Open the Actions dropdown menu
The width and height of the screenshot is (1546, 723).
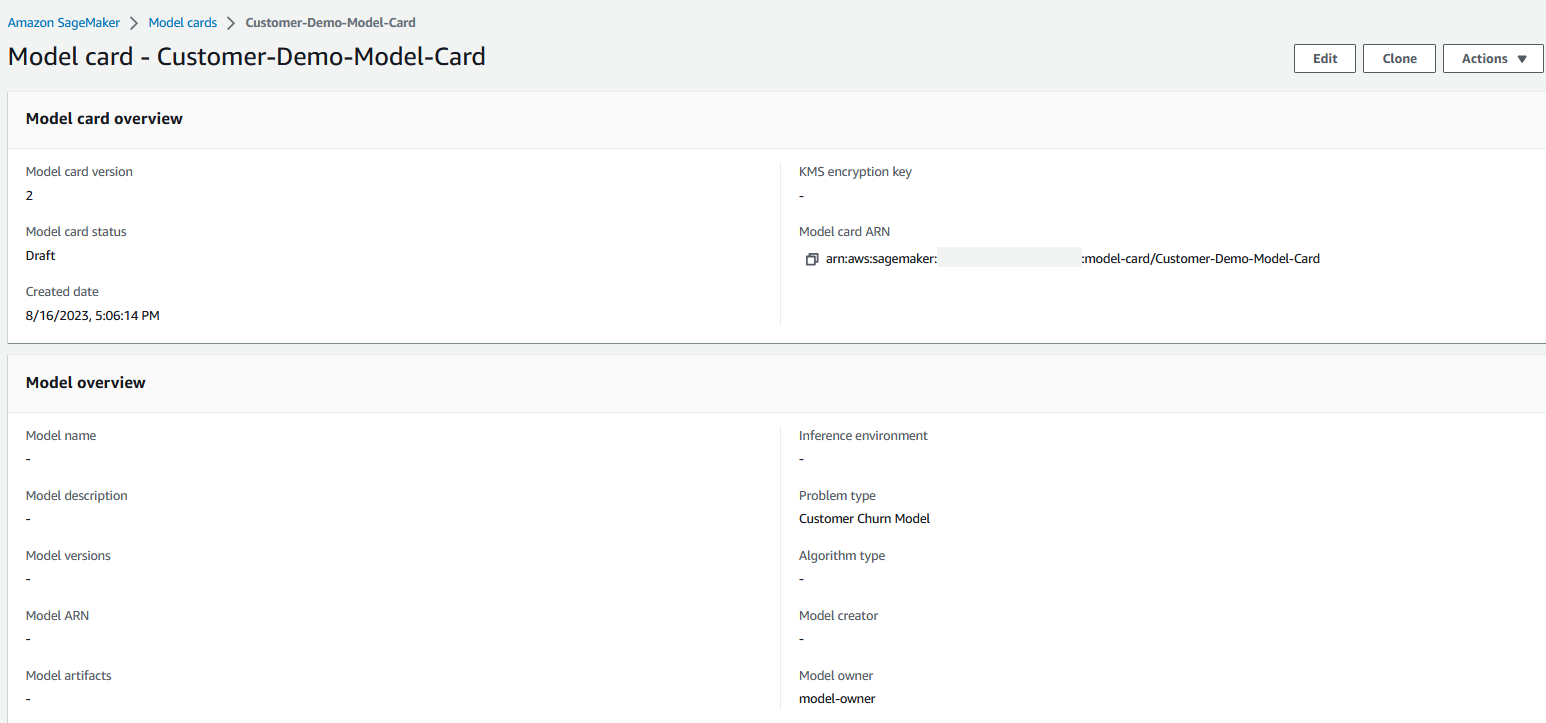1493,59
